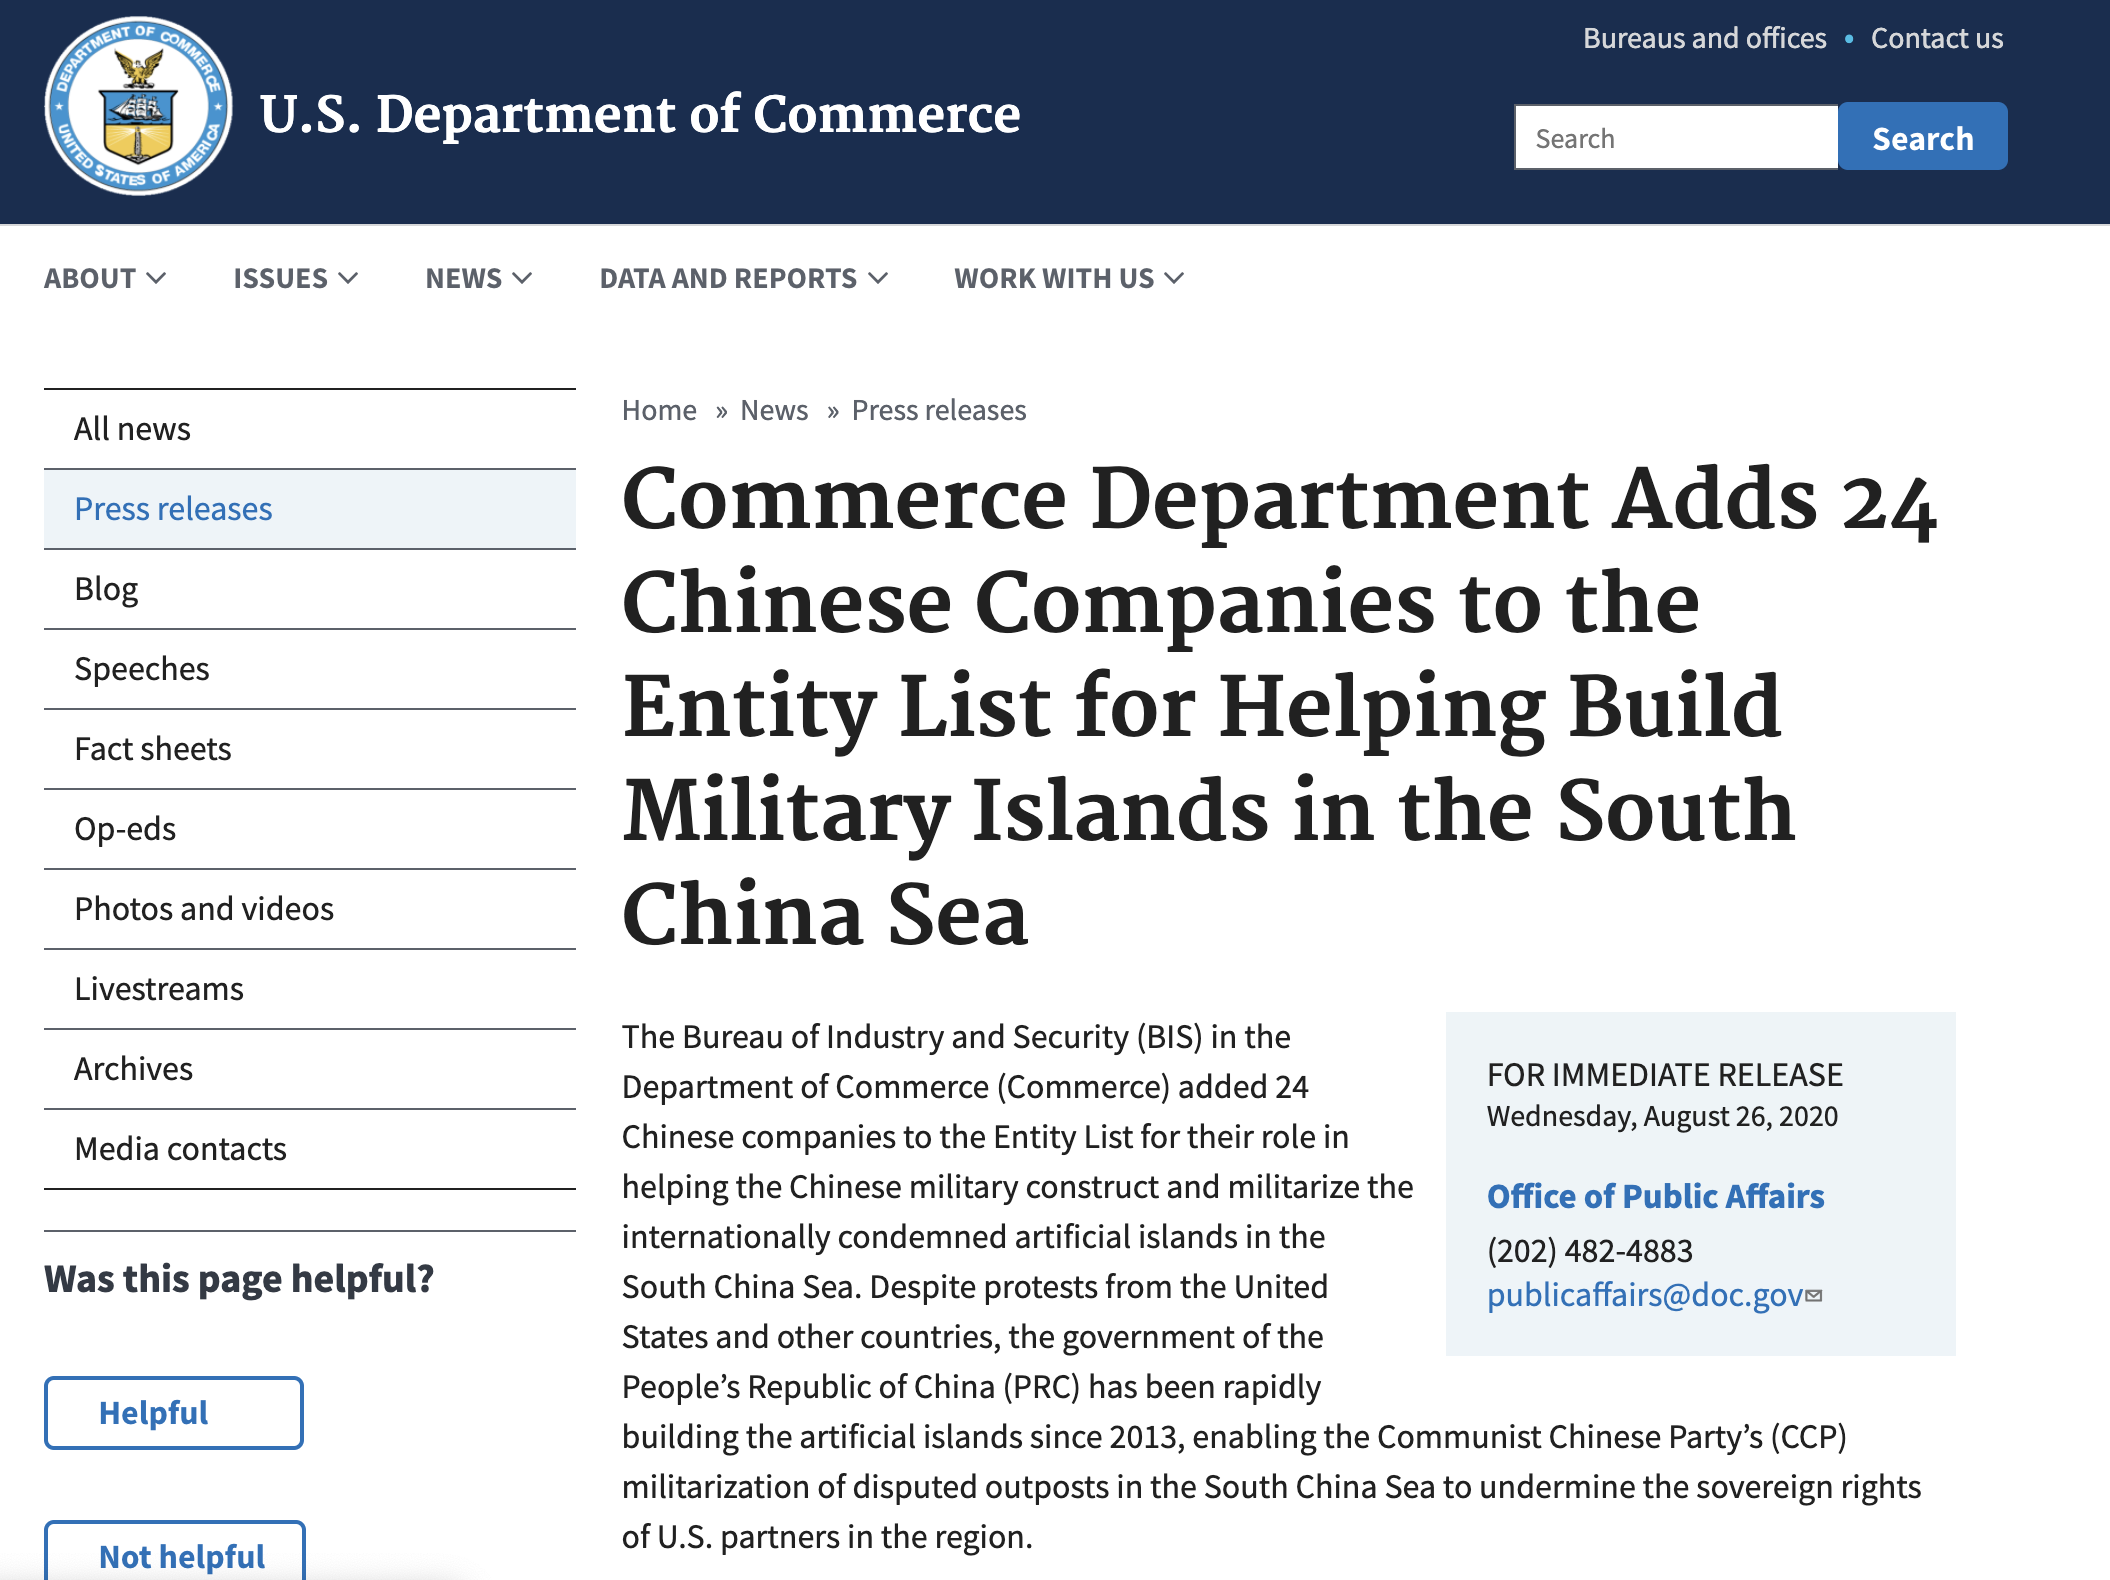The width and height of the screenshot is (2110, 1580).
Task: Go to Livestreams page
Action: pos(310,989)
